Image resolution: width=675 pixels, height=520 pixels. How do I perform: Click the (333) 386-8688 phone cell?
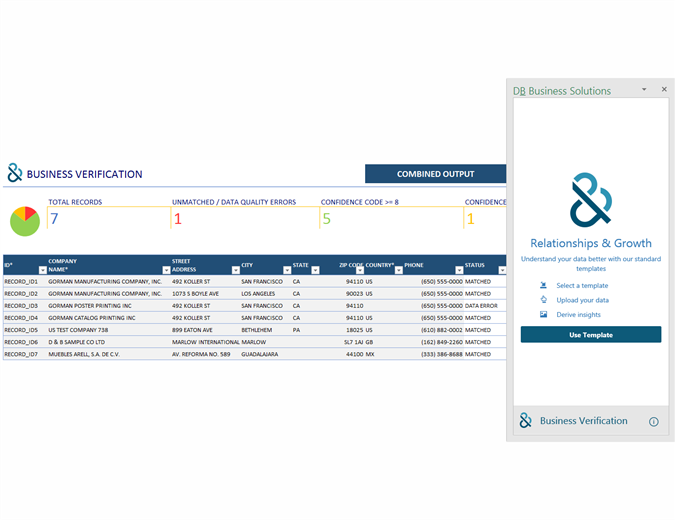[x=442, y=354]
